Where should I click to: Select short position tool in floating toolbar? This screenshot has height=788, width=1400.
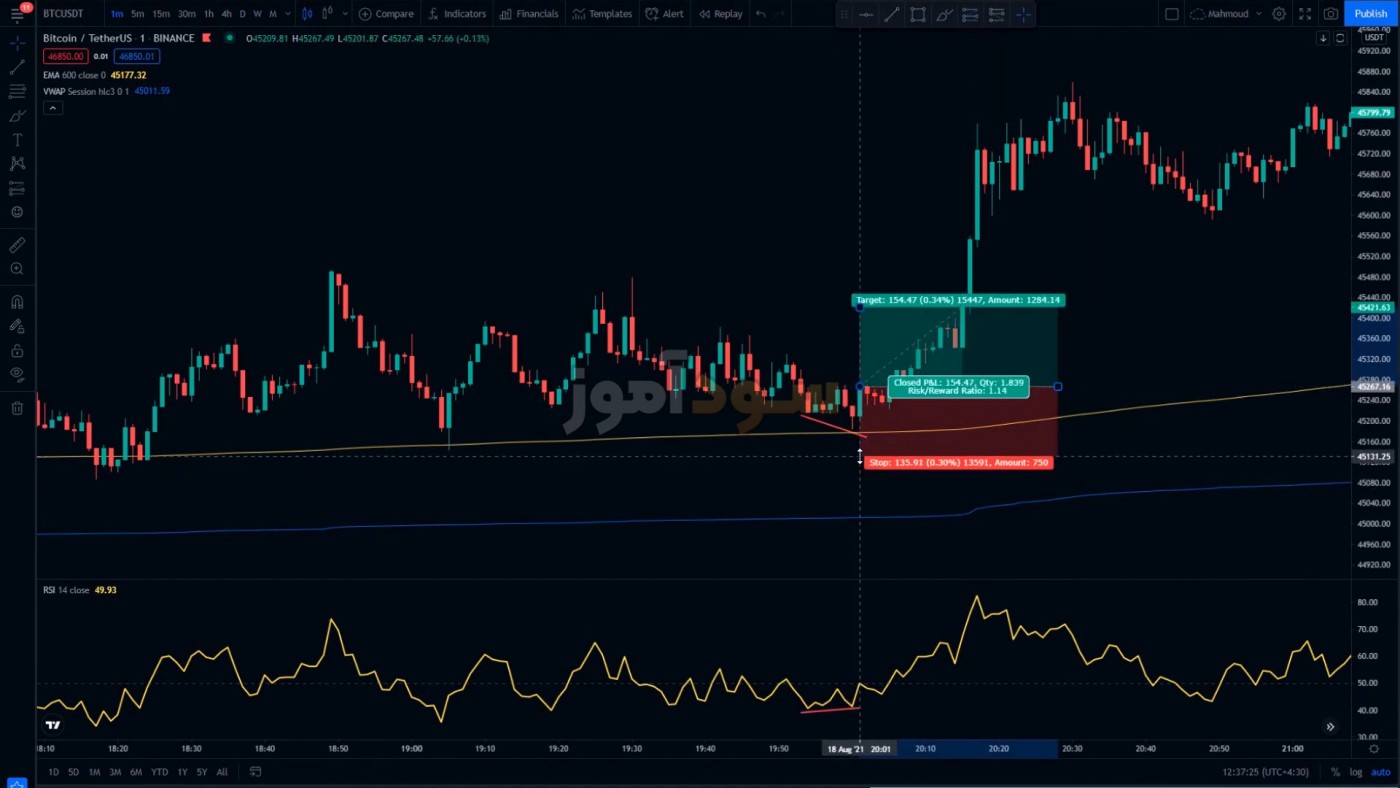996,14
